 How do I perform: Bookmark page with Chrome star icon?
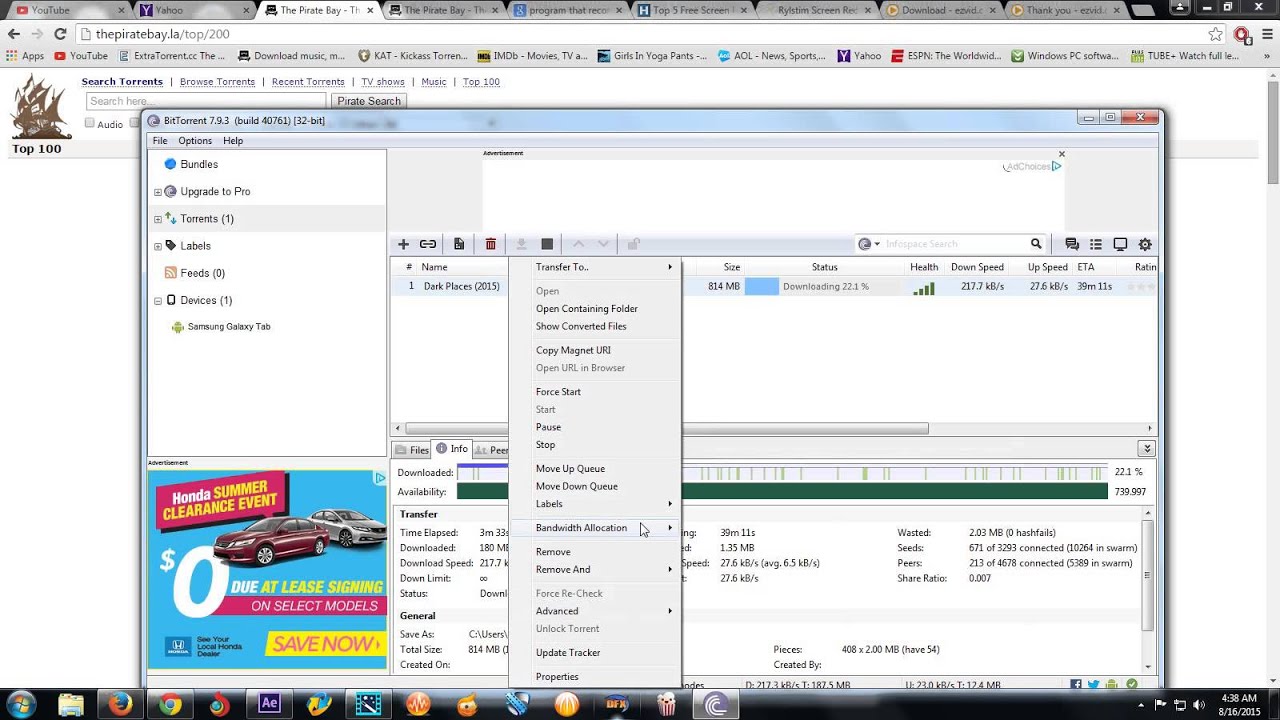pos(1215,34)
